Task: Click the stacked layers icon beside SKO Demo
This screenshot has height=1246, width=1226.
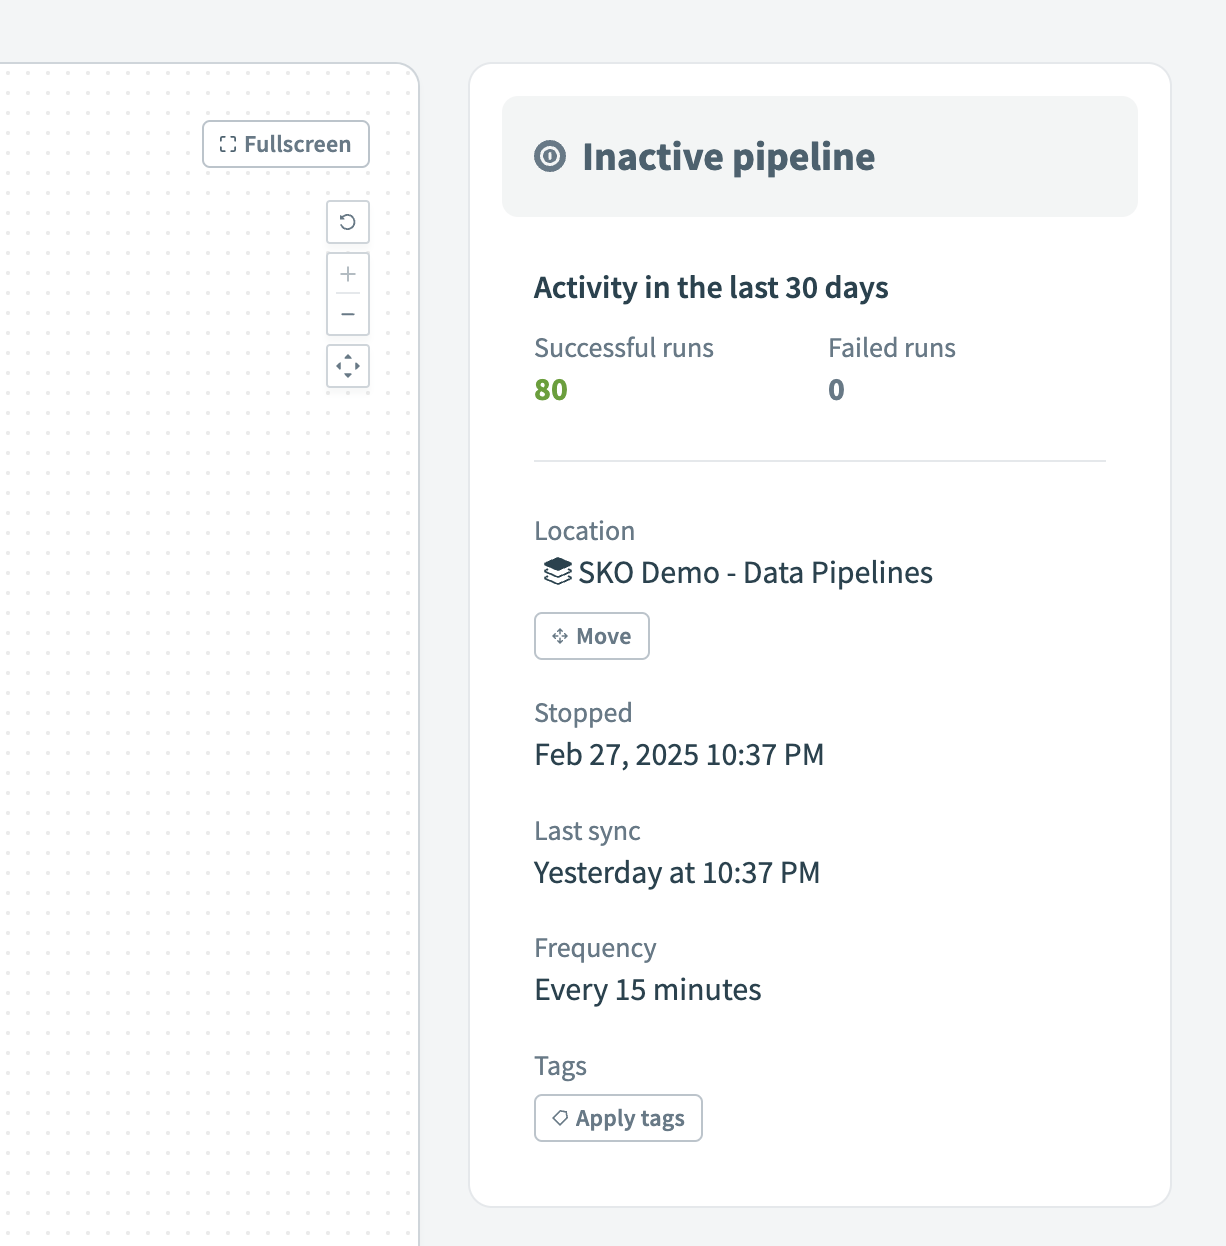Action: (555, 573)
